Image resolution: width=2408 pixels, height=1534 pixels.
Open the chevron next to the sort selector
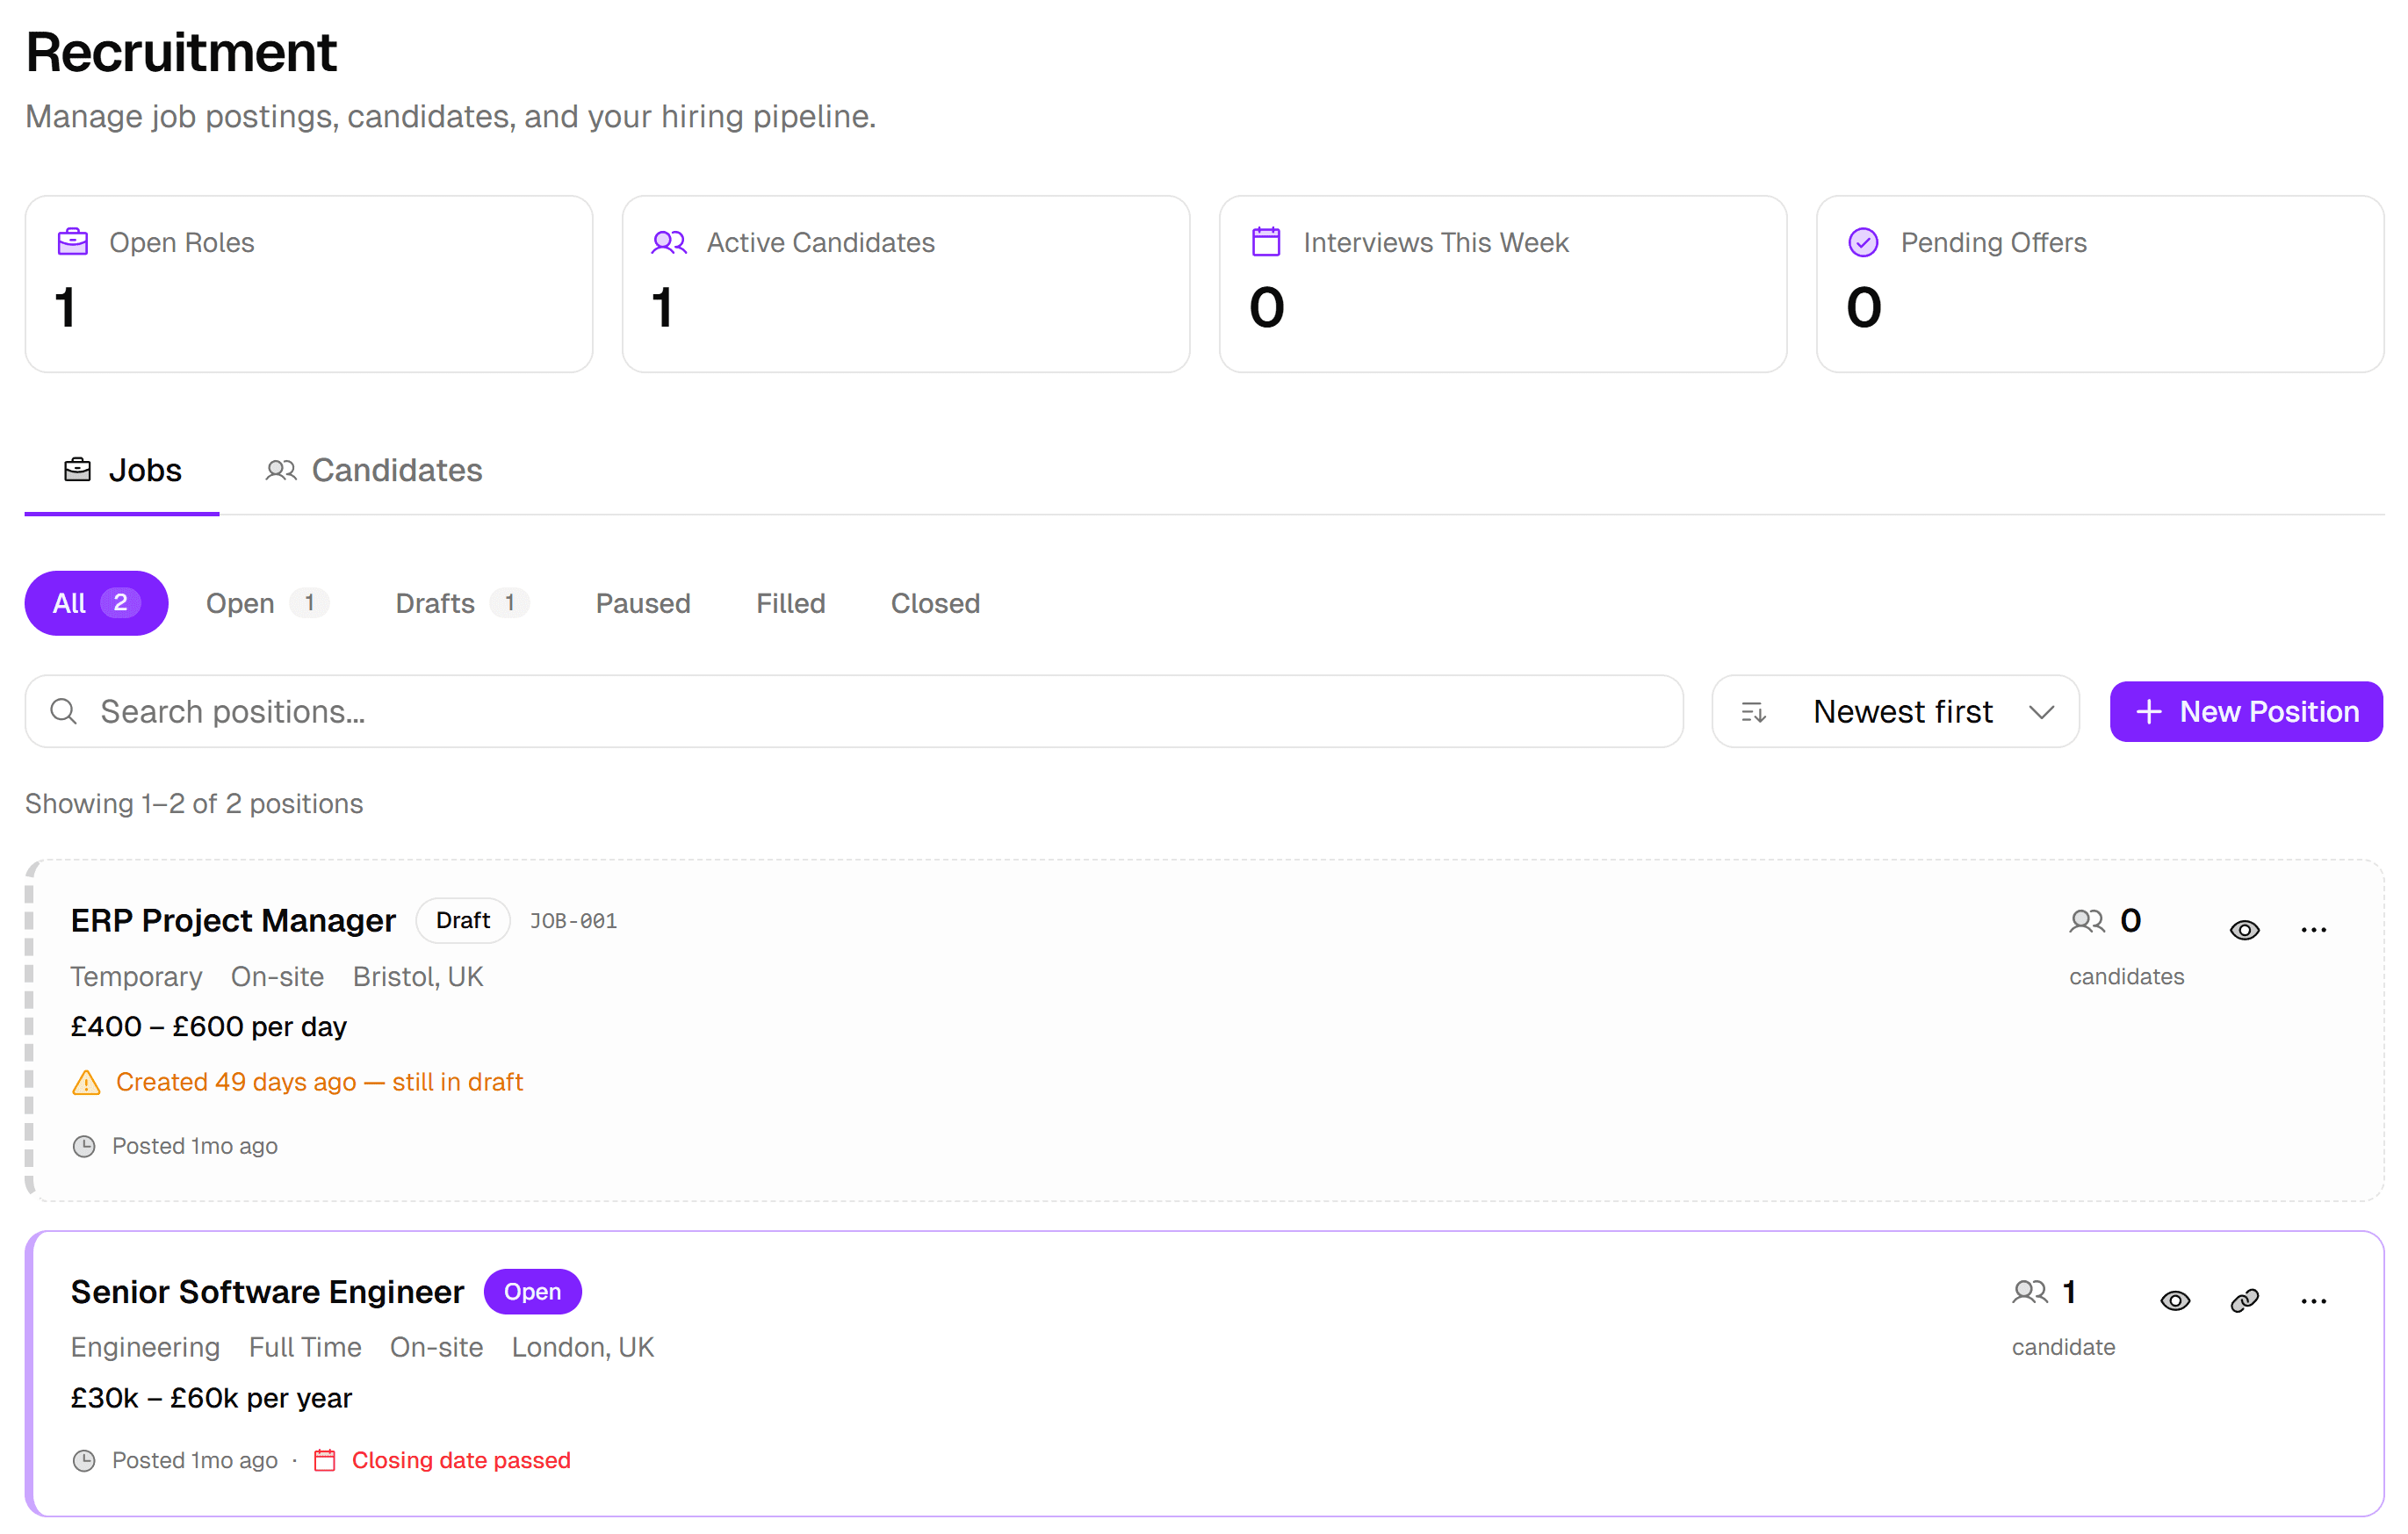pyautogui.click(x=2042, y=711)
